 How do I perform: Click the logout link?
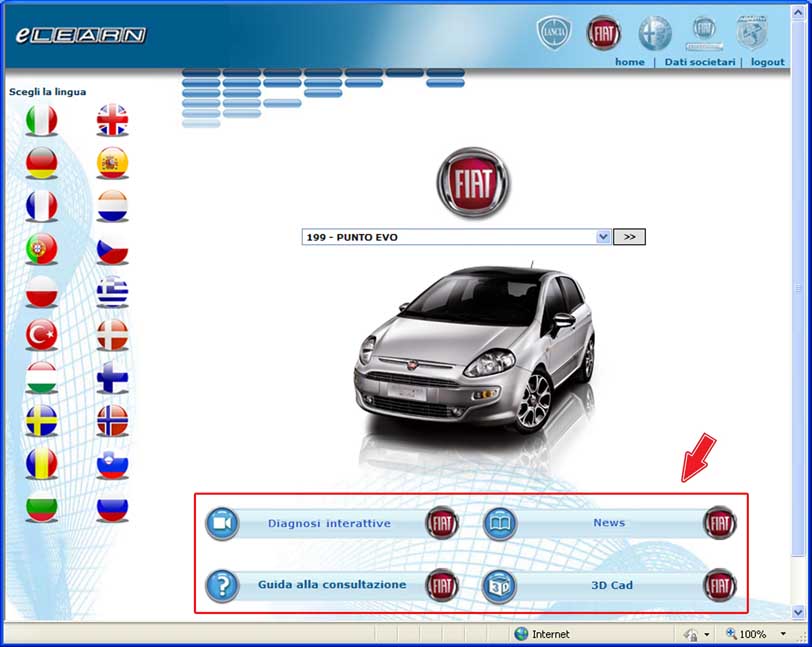[768, 62]
